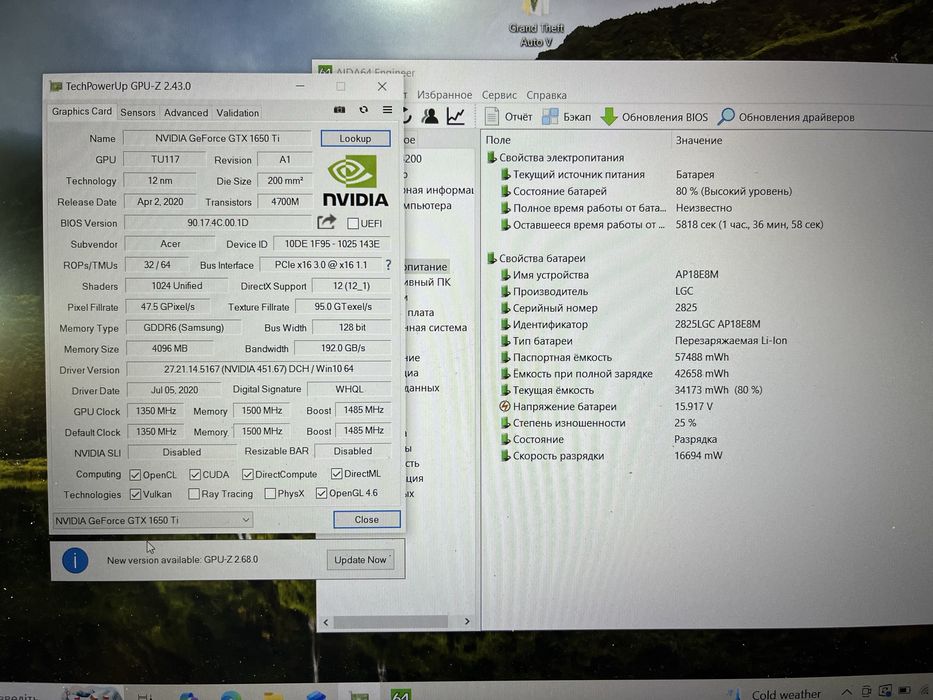Click the Driver Version field value
933x700 pixels.
[259, 369]
